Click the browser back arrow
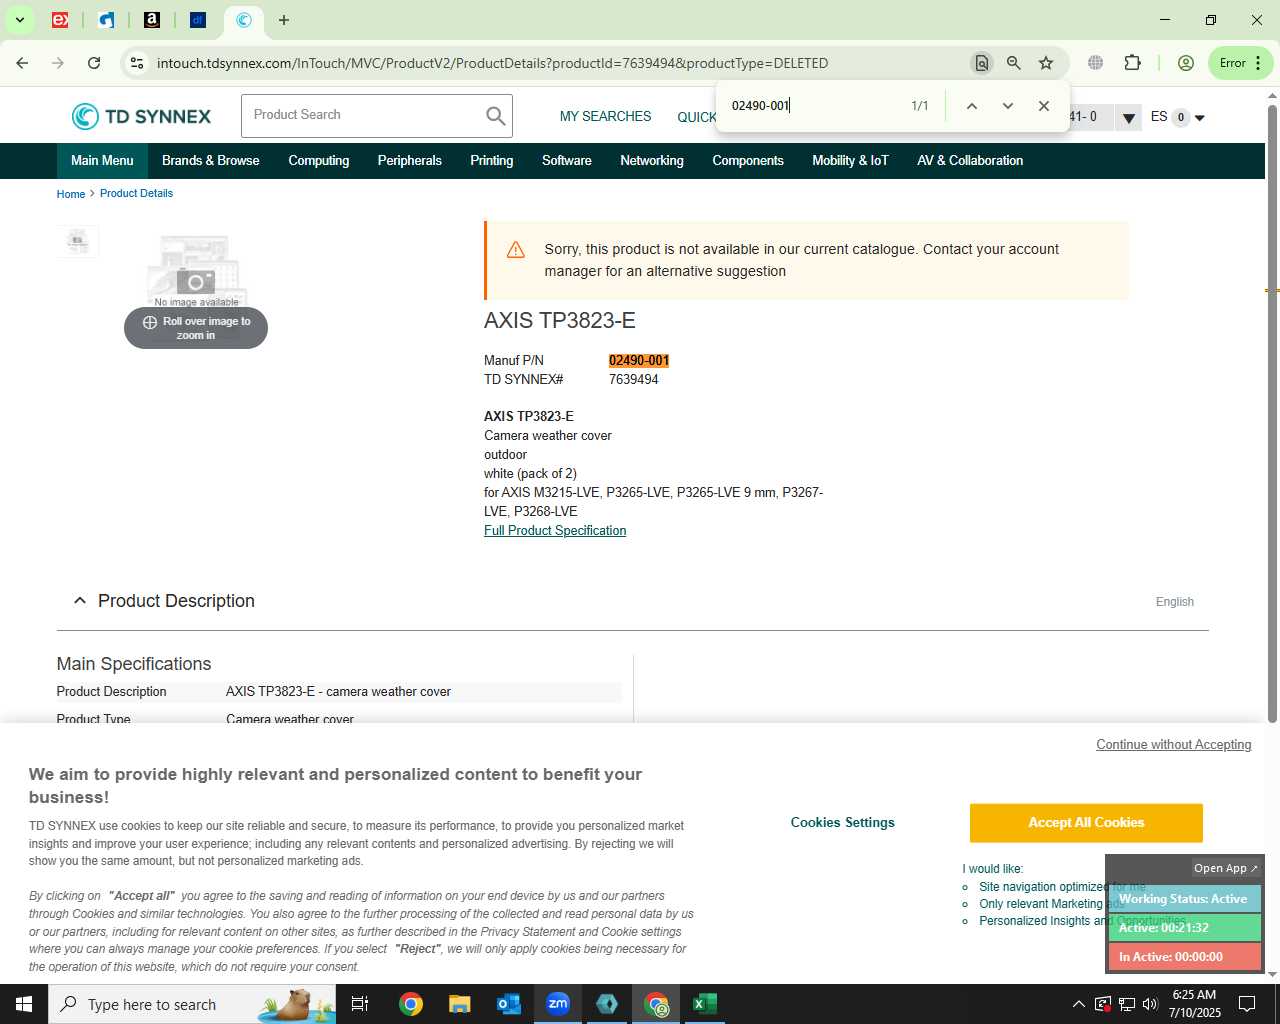Image resolution: width=1280 pixels, height=1024 pixels. pos(22,63)
